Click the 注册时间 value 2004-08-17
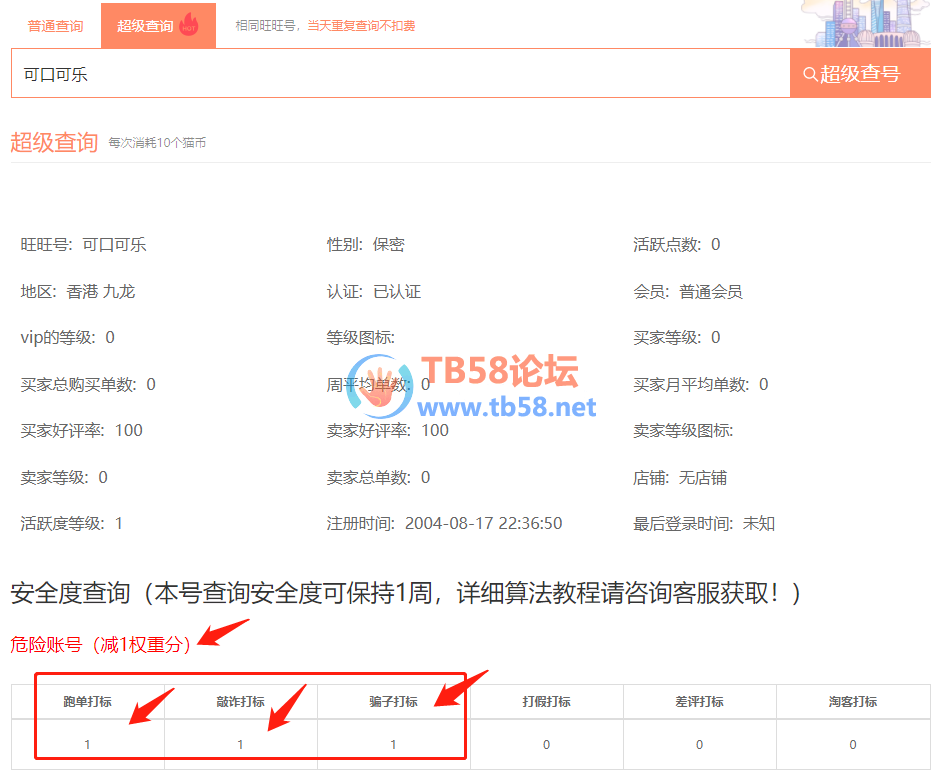 [x=483, y=523]
